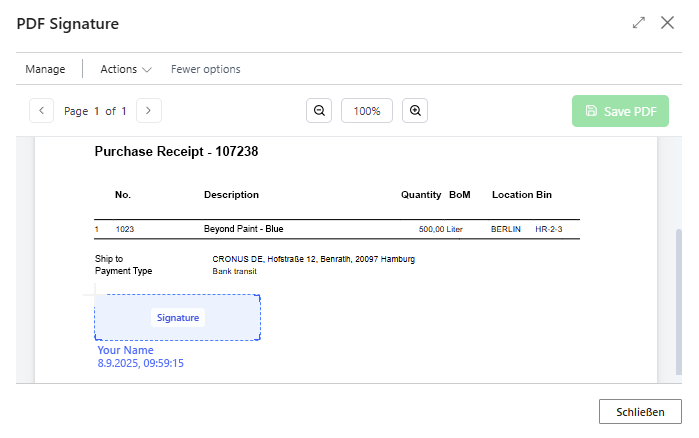The width and height of the screenshot is (699, 438).
Task: Click the BERLIN location value
Action: (x=506, y=229)
